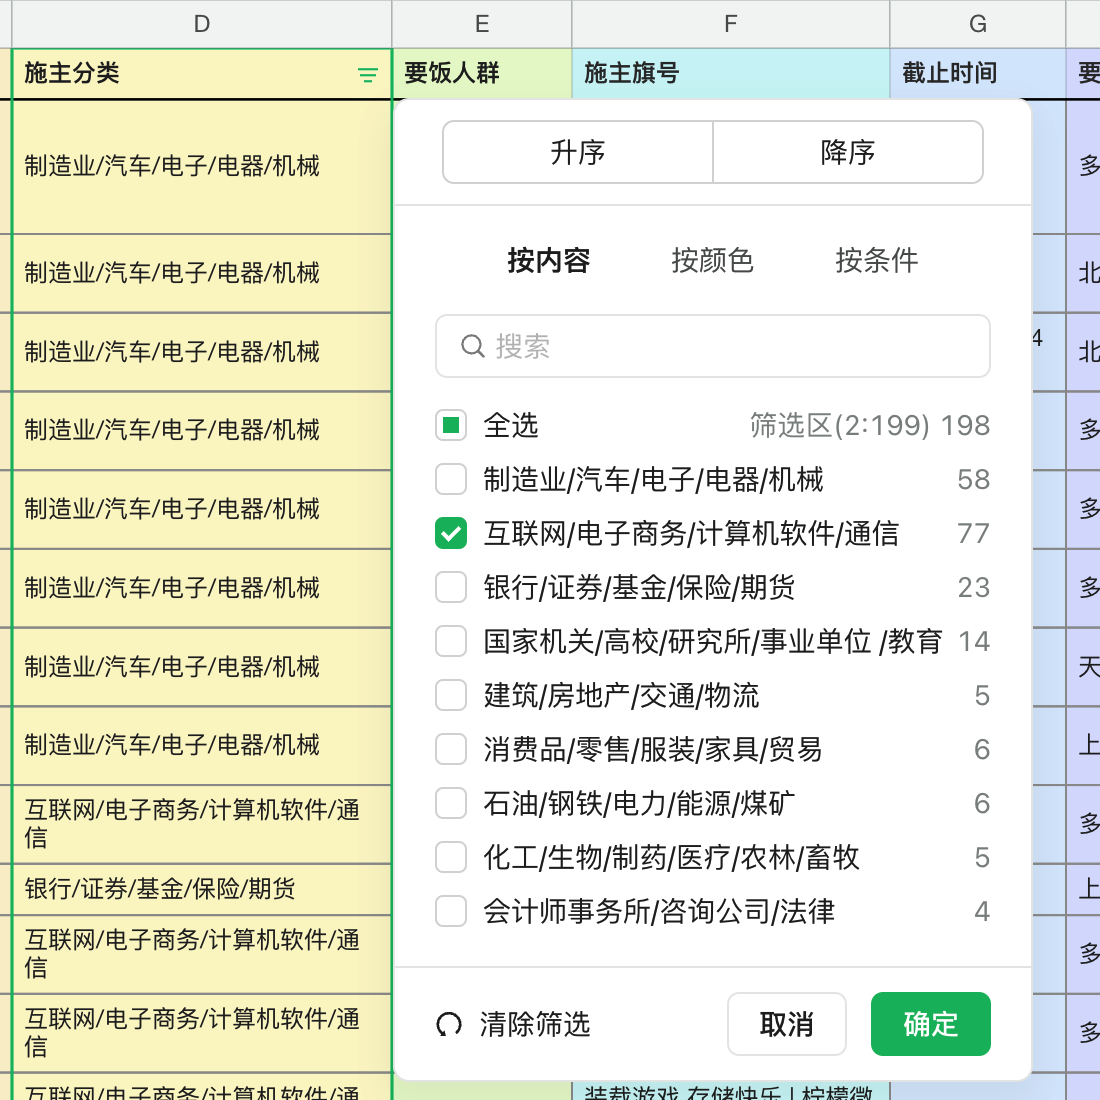This screenshot has width=1100, height=1100.
Task: Click the magnifier icon in search box
Action: click(472, 347)
